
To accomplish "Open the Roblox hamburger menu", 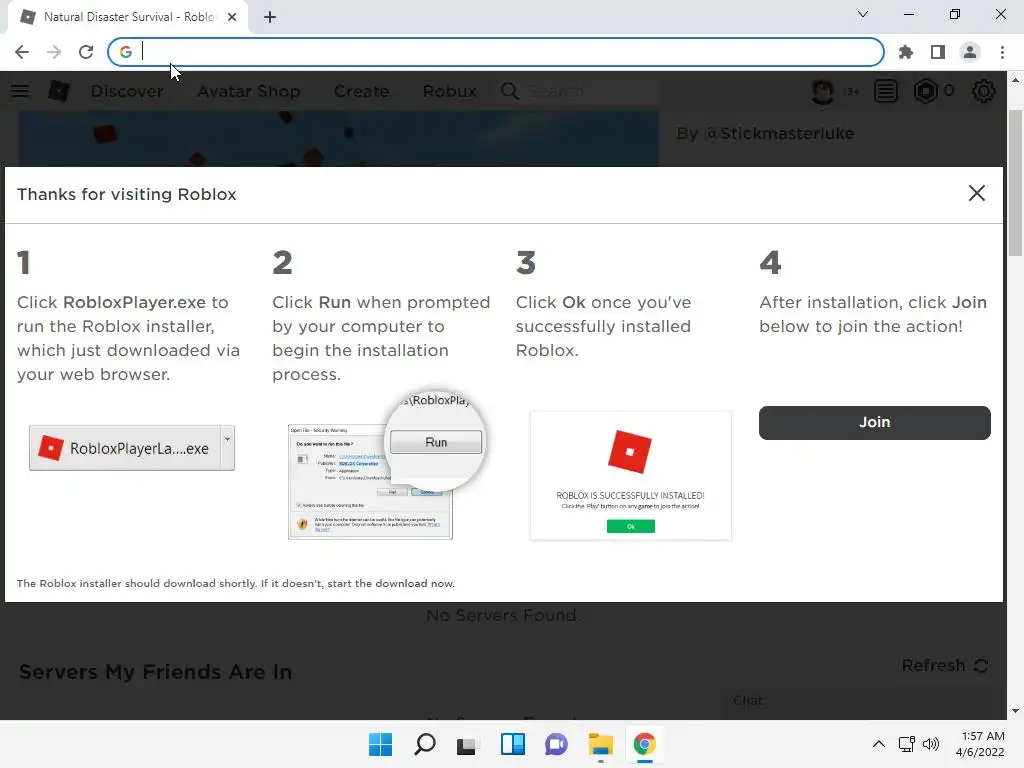I will point(20,91).
